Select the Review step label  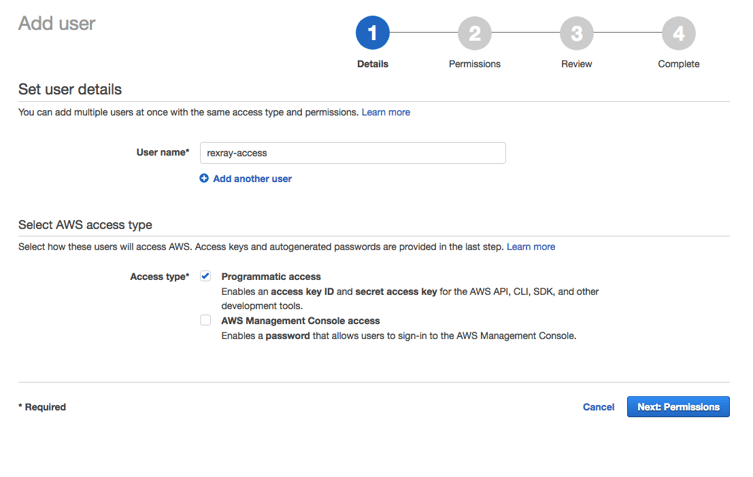click(x=576, y=64)
